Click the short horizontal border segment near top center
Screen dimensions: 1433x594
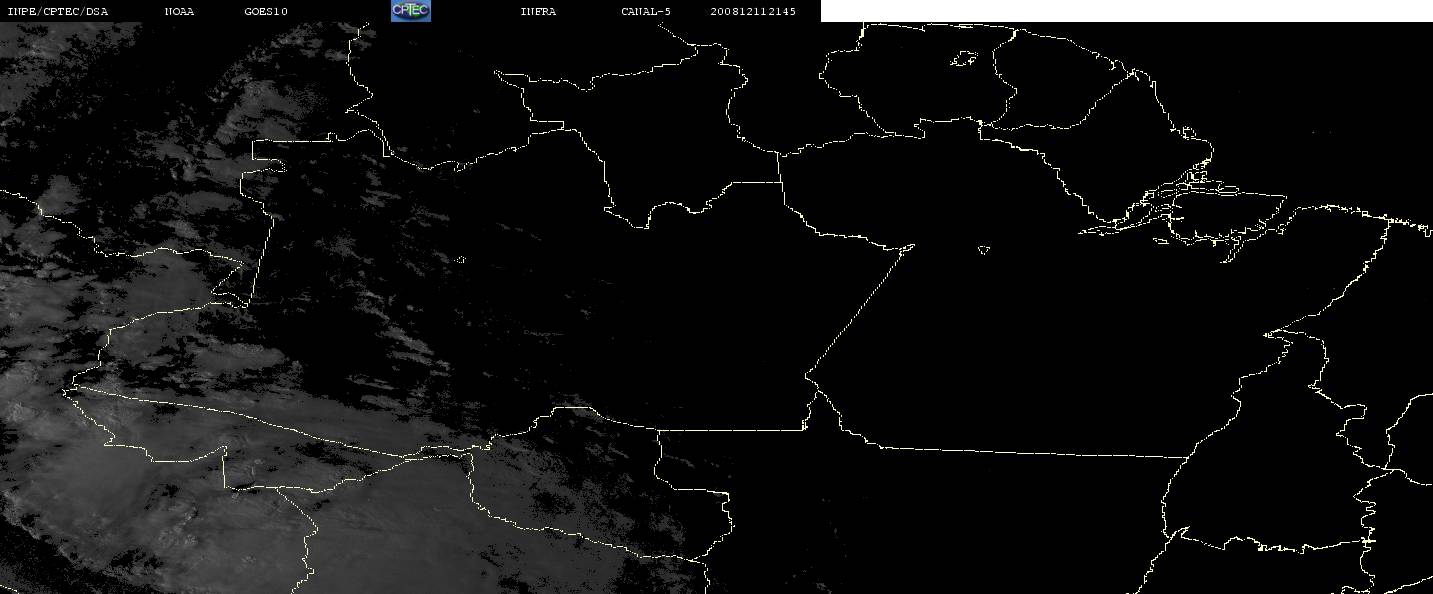[755, 182]
